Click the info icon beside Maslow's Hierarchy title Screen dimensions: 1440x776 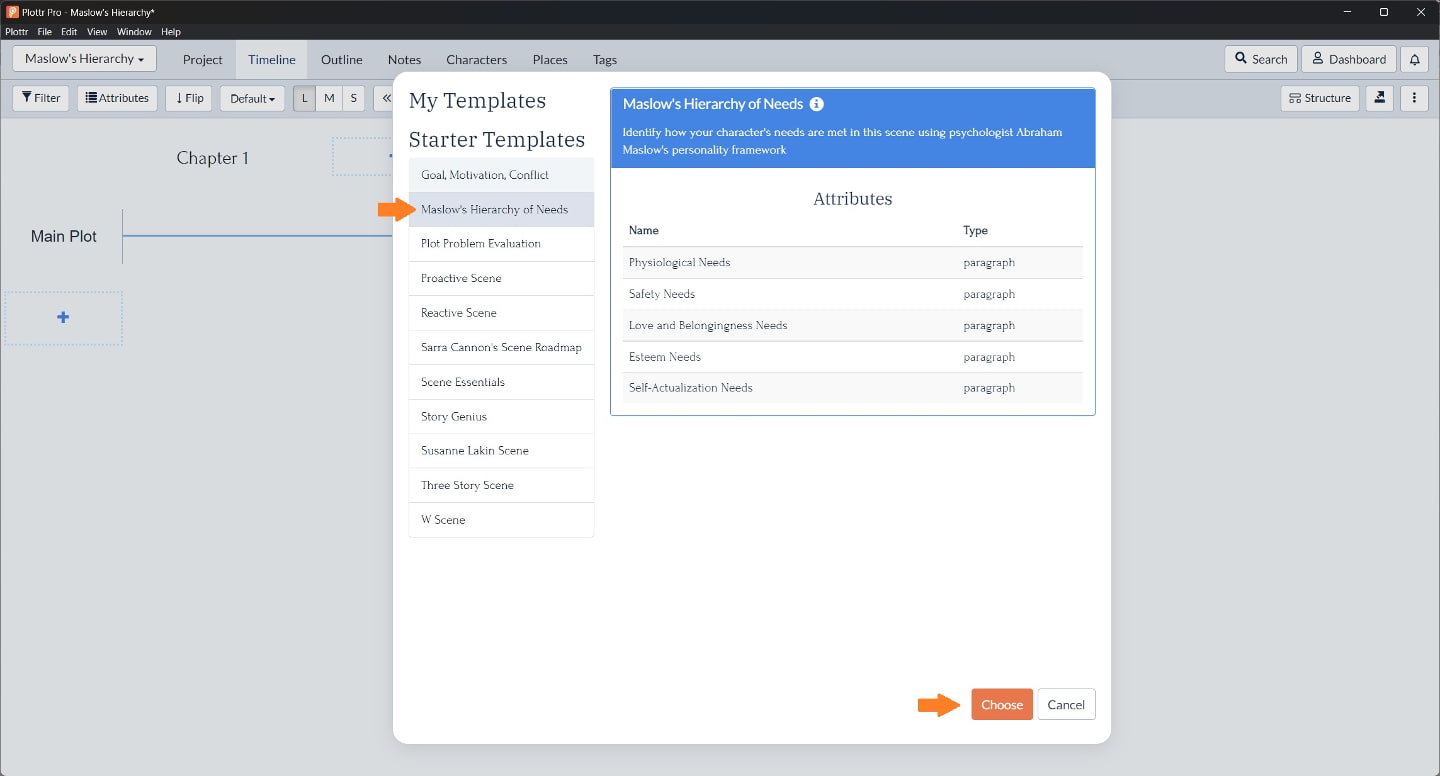(x=816, y=104)
